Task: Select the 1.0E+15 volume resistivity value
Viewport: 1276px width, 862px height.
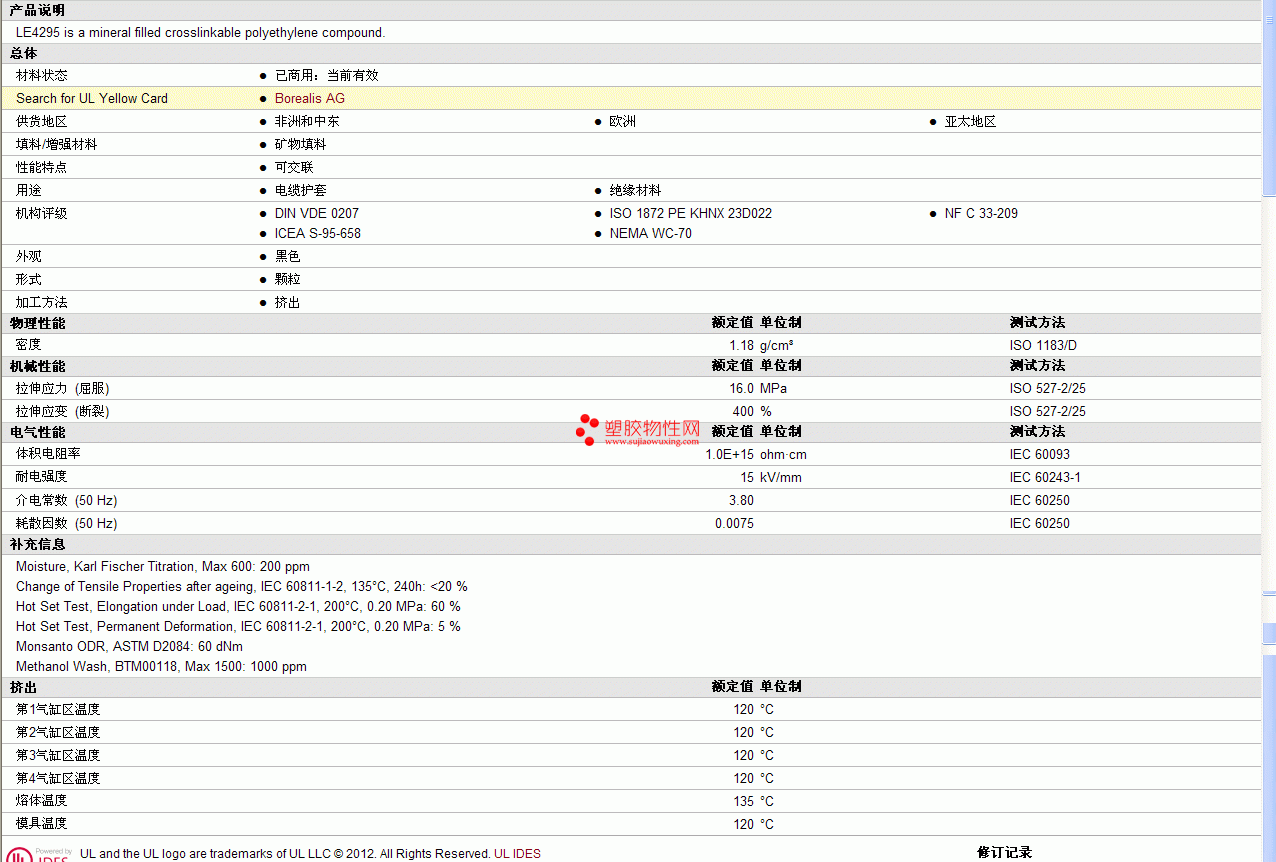Action: point(730,454)
